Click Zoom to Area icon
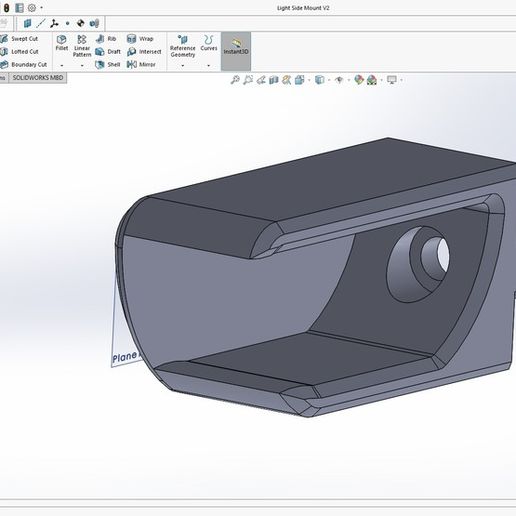The height and width of the screenshot is (516, 516). point(248,80)
